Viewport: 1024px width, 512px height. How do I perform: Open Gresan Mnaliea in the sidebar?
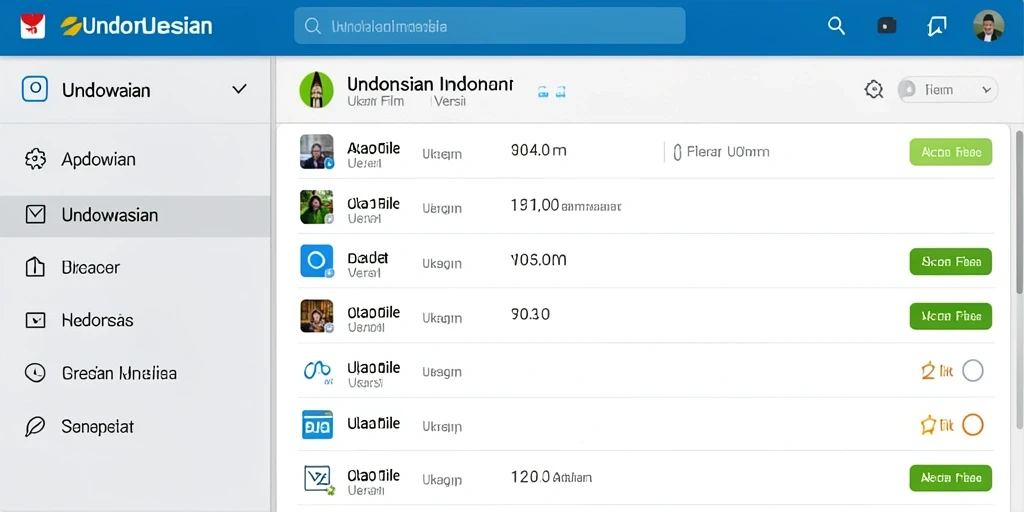point(120,374)
